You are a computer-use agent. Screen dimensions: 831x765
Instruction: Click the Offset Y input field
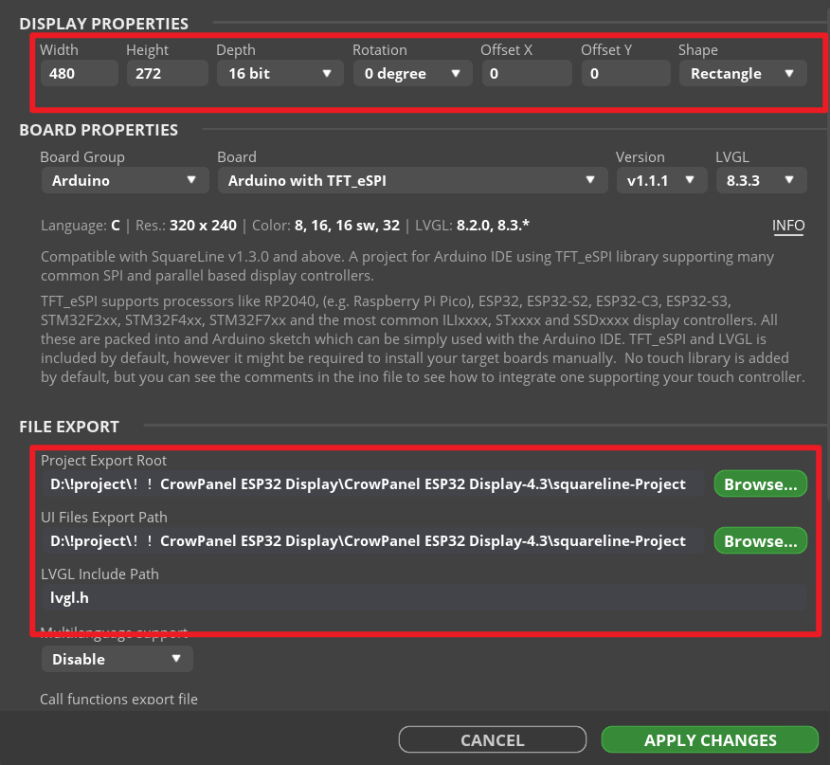(x=626, y=73)
